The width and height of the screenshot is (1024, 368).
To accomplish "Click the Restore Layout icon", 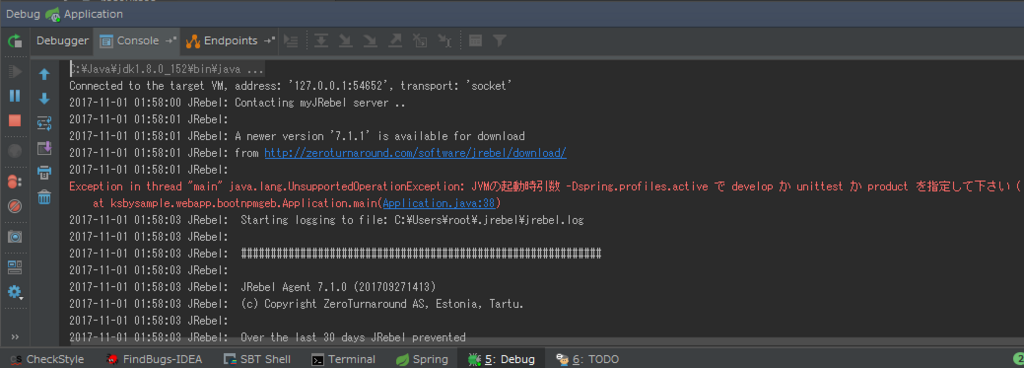I will 14,267.
